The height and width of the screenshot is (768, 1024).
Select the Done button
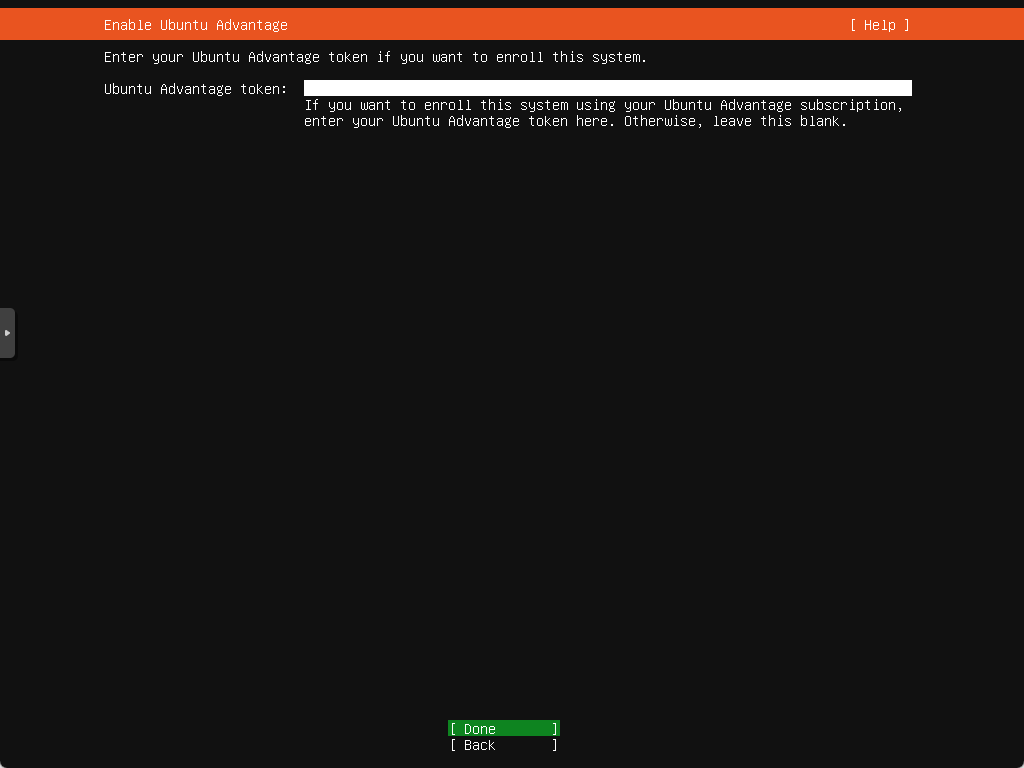click(x=504, y=728)
